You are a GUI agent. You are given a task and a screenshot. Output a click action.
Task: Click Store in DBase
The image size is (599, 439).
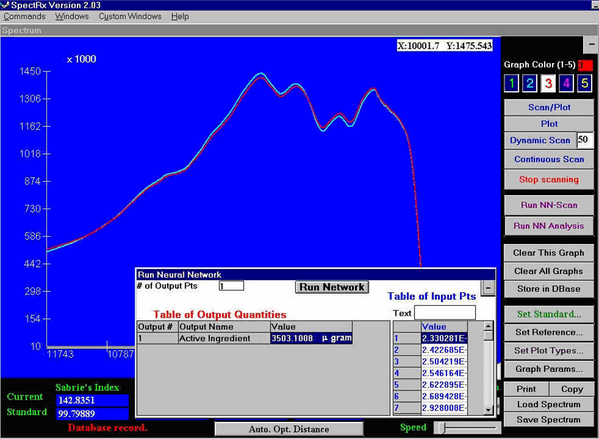click(549, 289)
